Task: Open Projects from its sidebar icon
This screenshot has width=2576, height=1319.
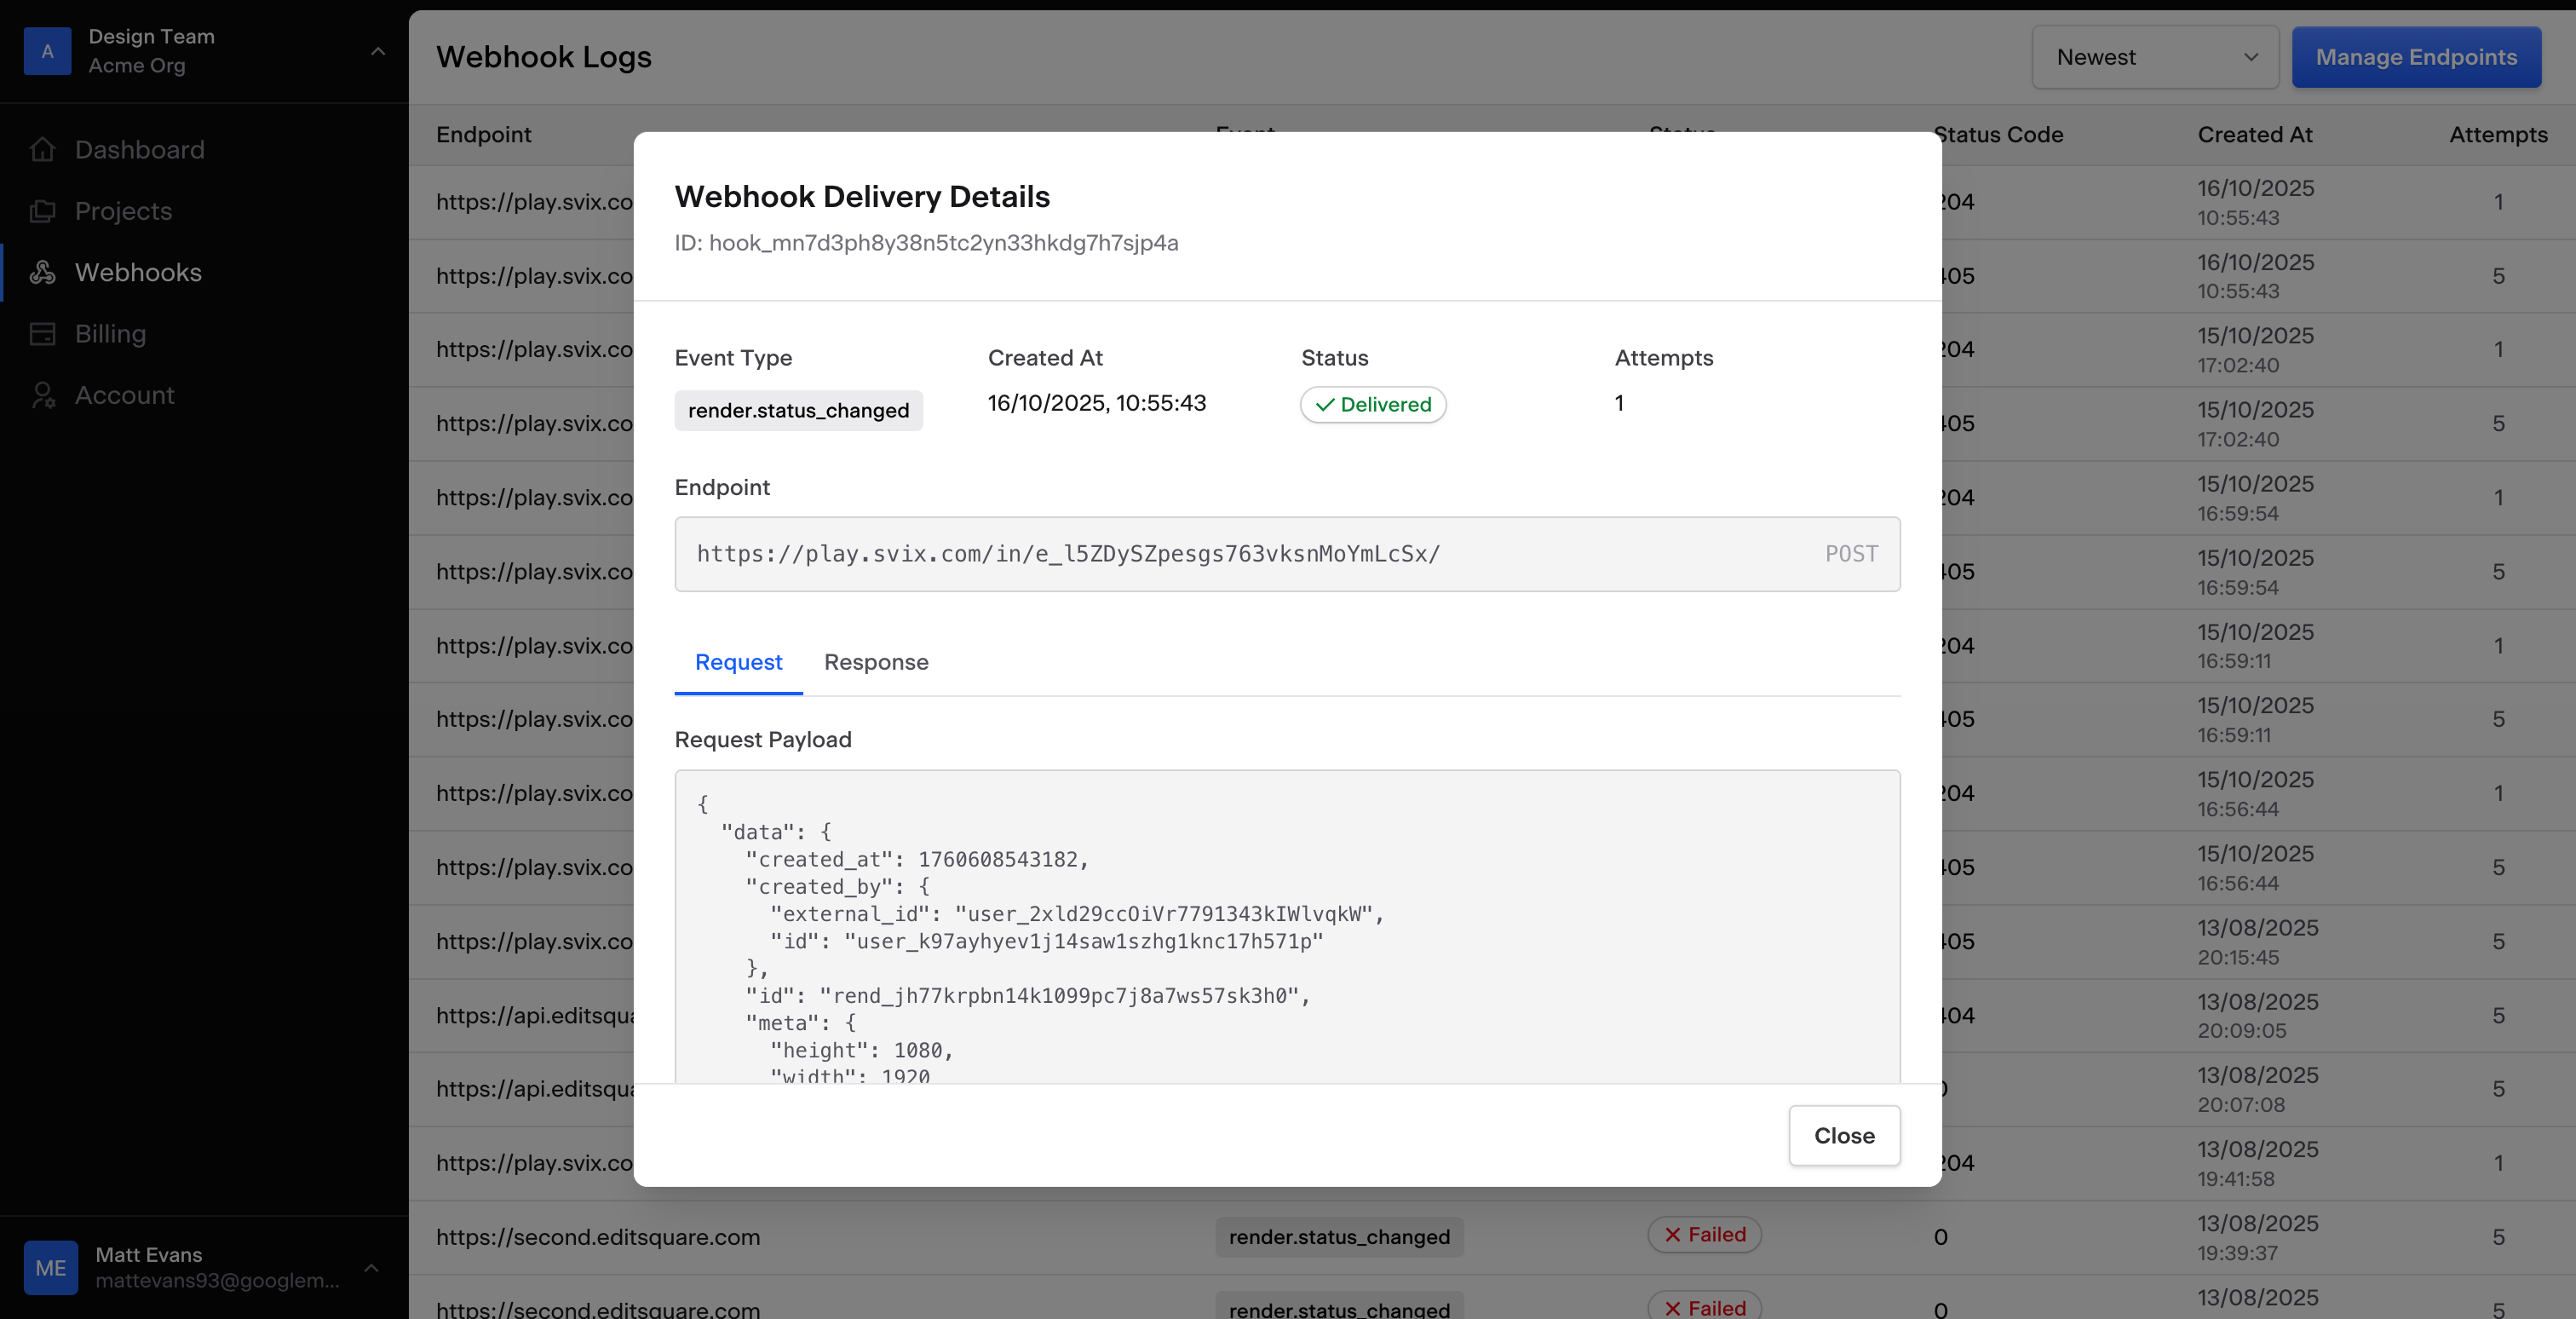Action: [x=43, y=211]
